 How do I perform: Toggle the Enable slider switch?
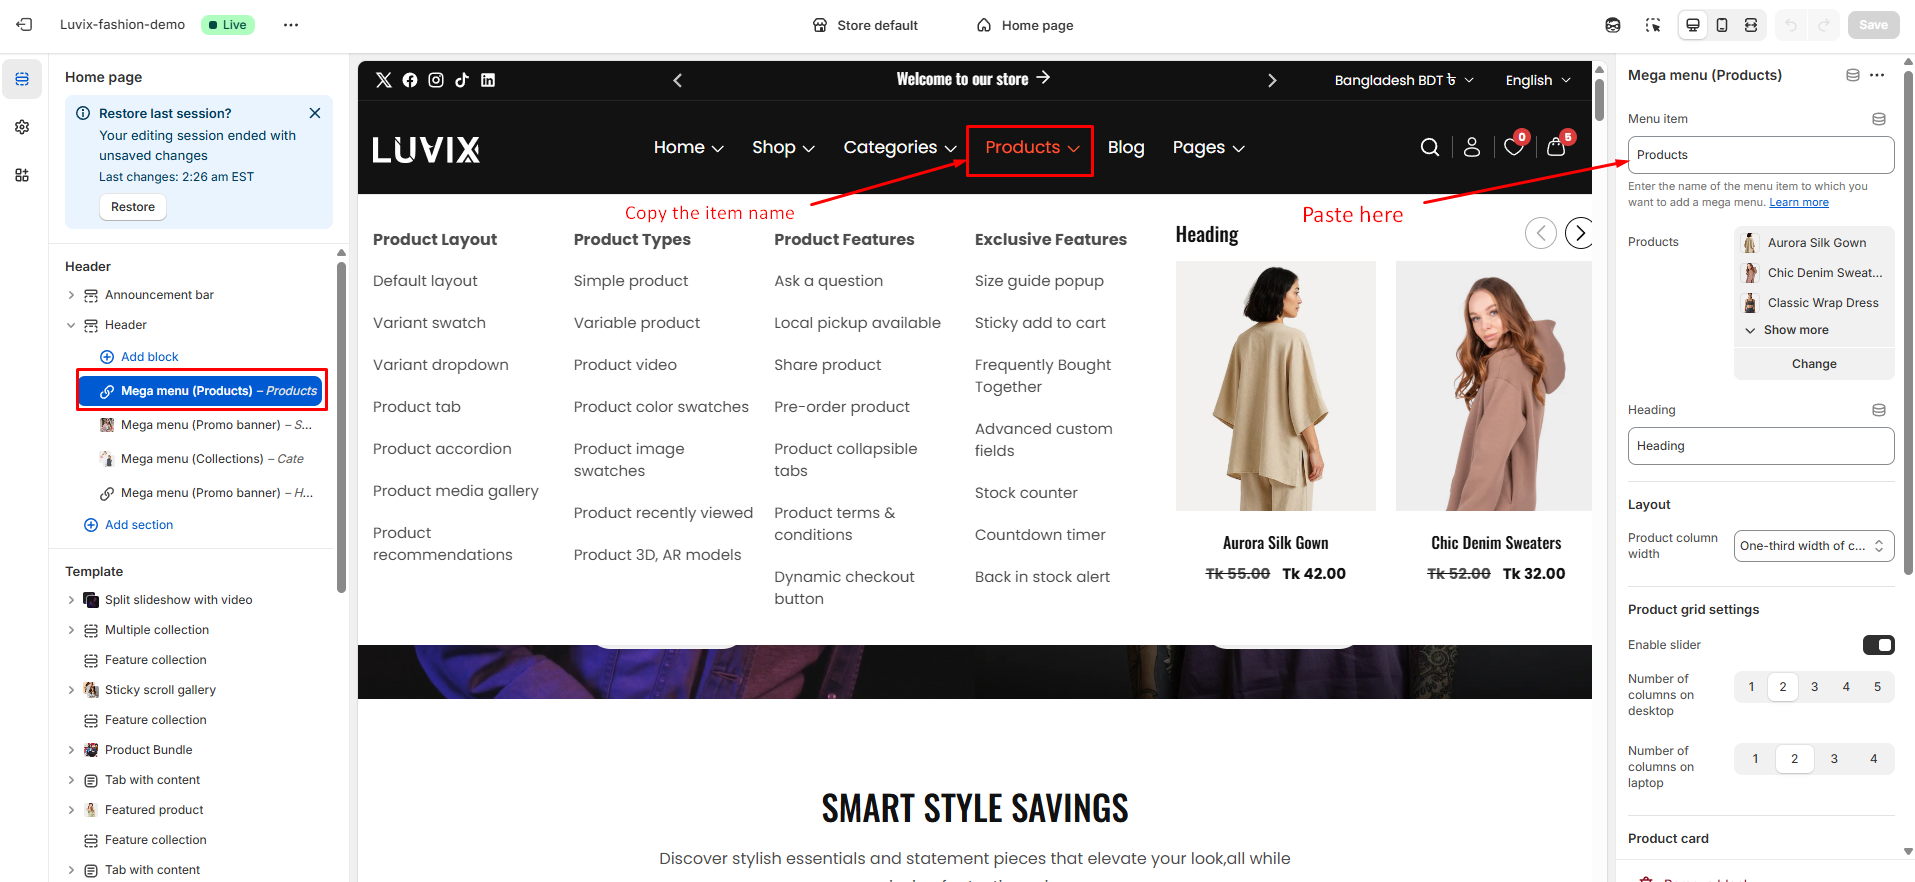(x=1878, y=645)
